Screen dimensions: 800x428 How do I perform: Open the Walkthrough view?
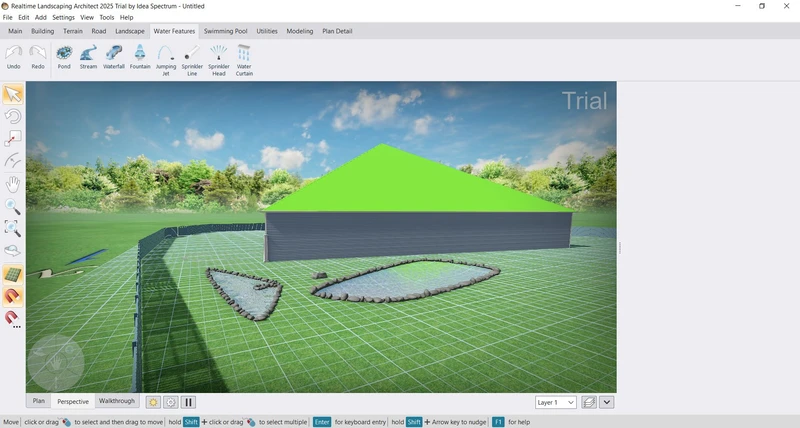[116, 401]
